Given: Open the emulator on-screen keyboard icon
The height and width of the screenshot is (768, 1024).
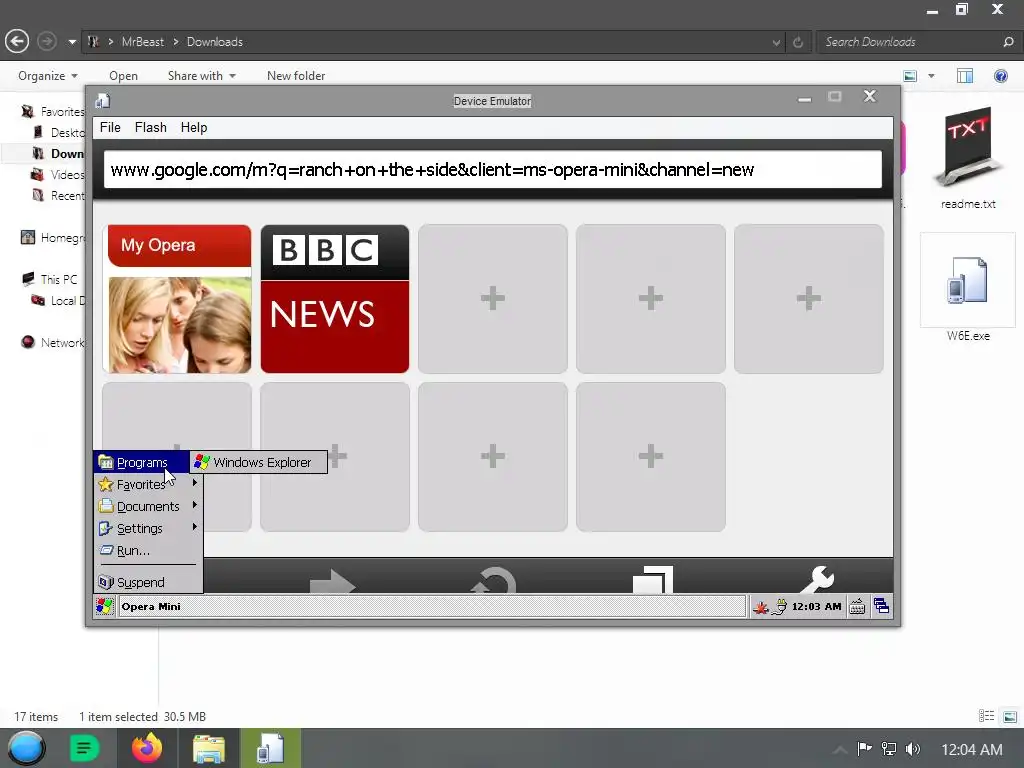Looking at the screenshot, I should pyautogui.click(x=857, y=607).
